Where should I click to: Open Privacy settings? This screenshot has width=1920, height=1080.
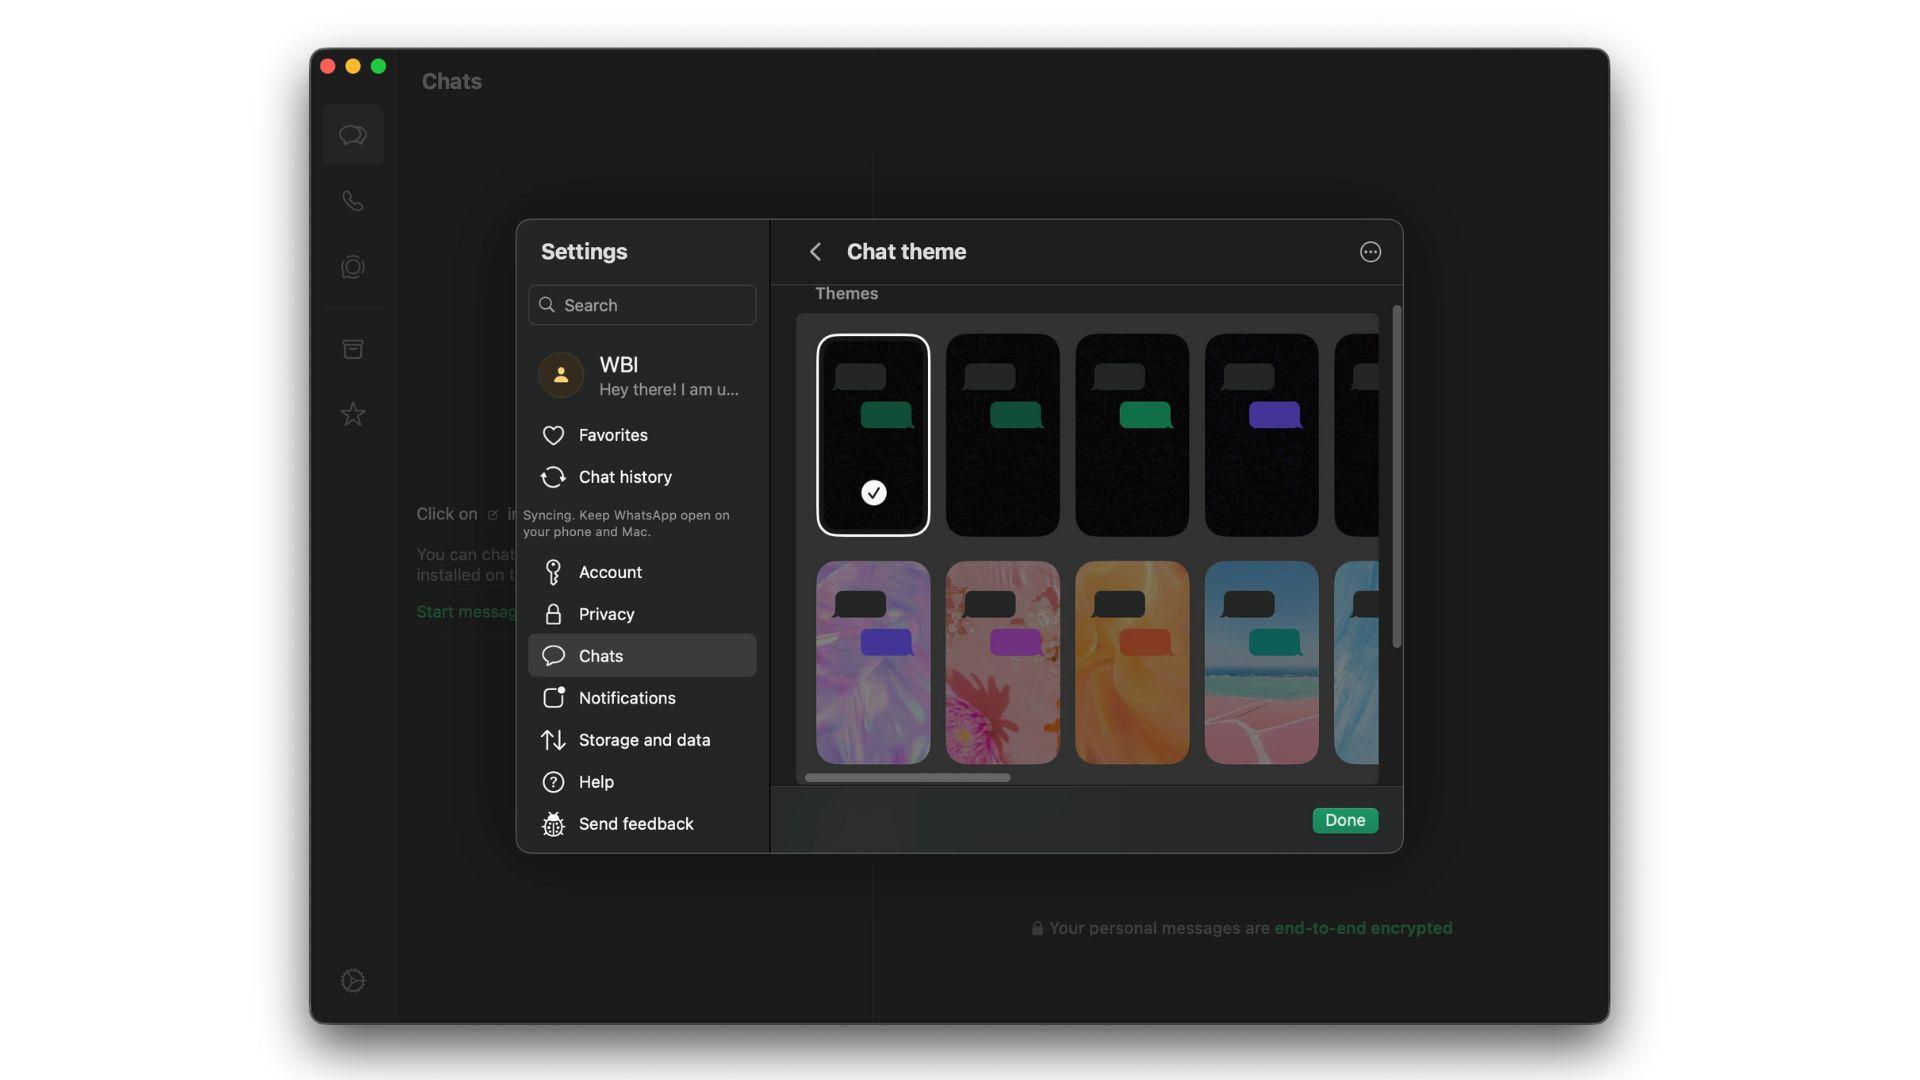(606, 614)
